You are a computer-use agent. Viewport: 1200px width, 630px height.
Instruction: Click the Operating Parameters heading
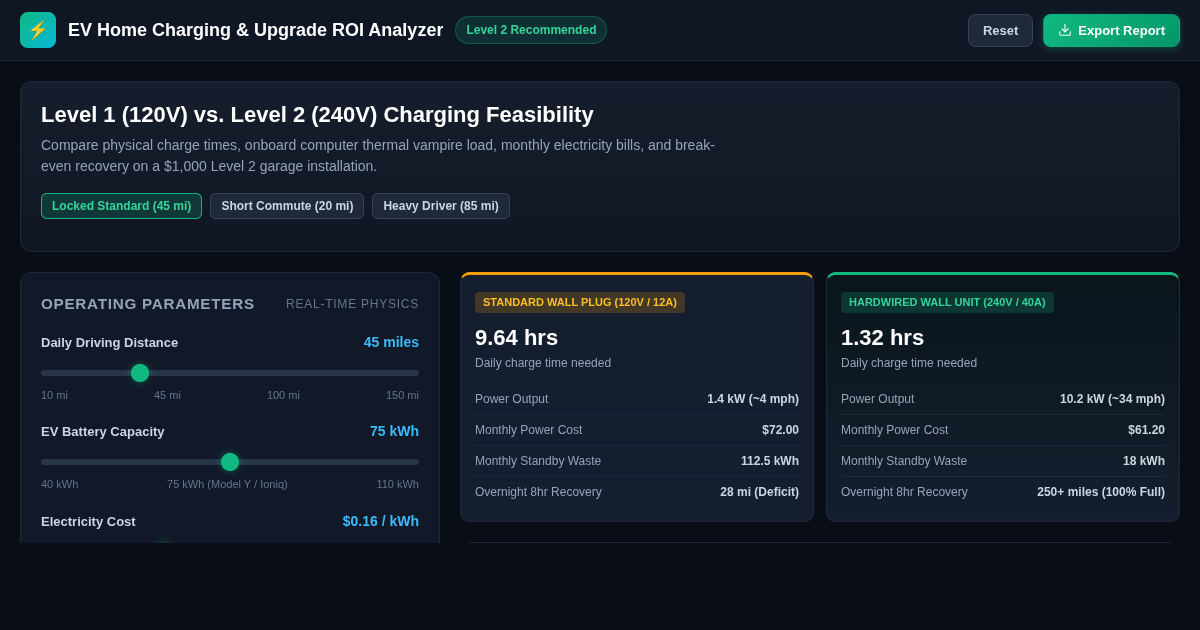(148, 303)
